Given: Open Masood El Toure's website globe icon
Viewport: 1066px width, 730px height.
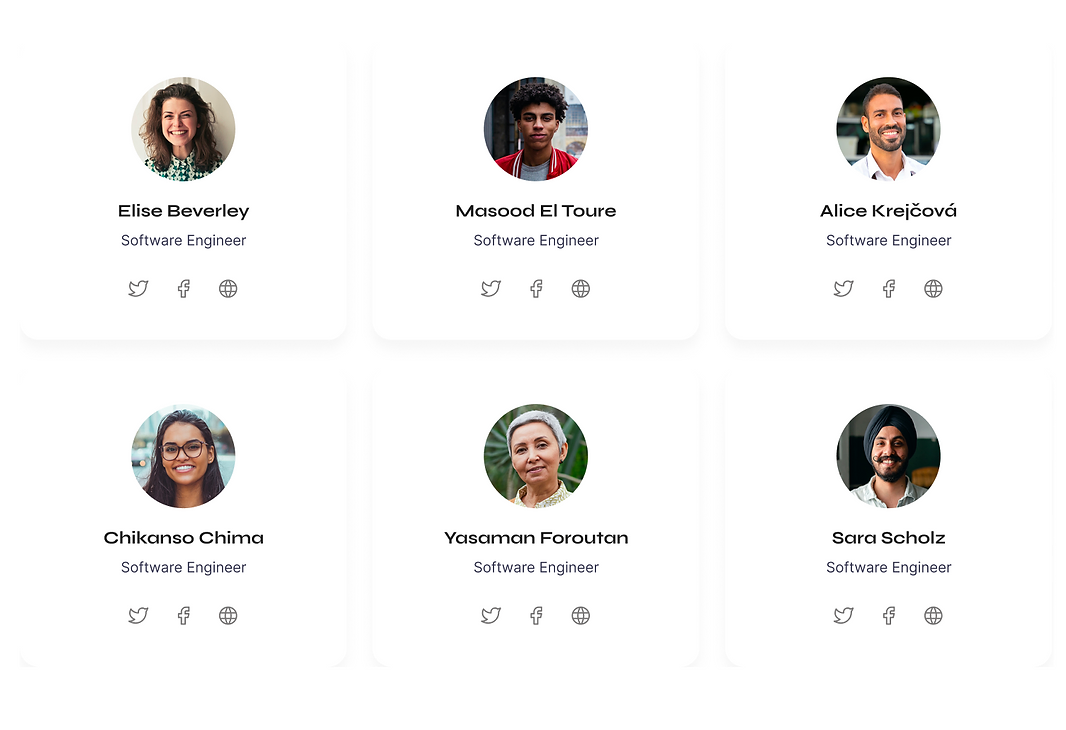Looking at the screenshot, I should (581, 289).
